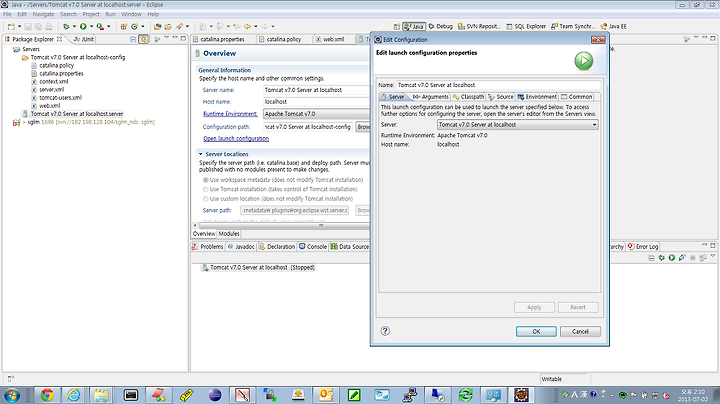
Task: Open the Server dropdown in Edit Configuration
Action: 518,124
